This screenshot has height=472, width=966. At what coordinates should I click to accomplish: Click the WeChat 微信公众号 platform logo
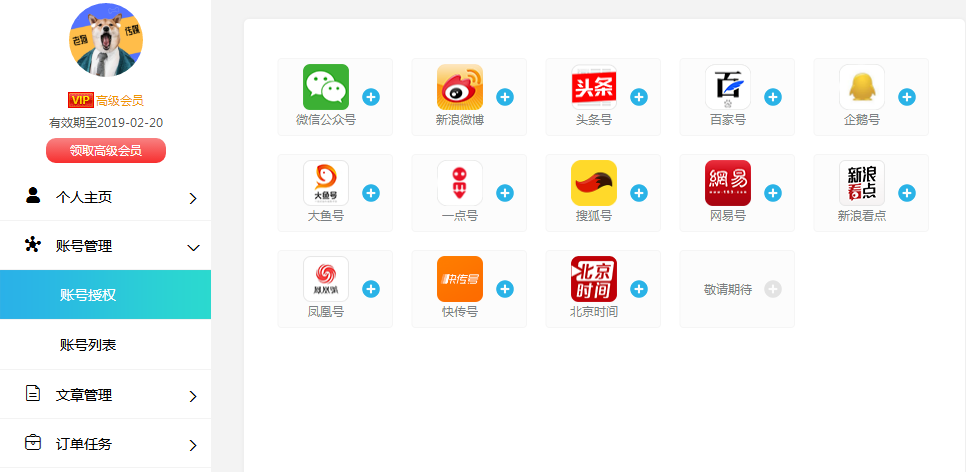pos(326,87)
